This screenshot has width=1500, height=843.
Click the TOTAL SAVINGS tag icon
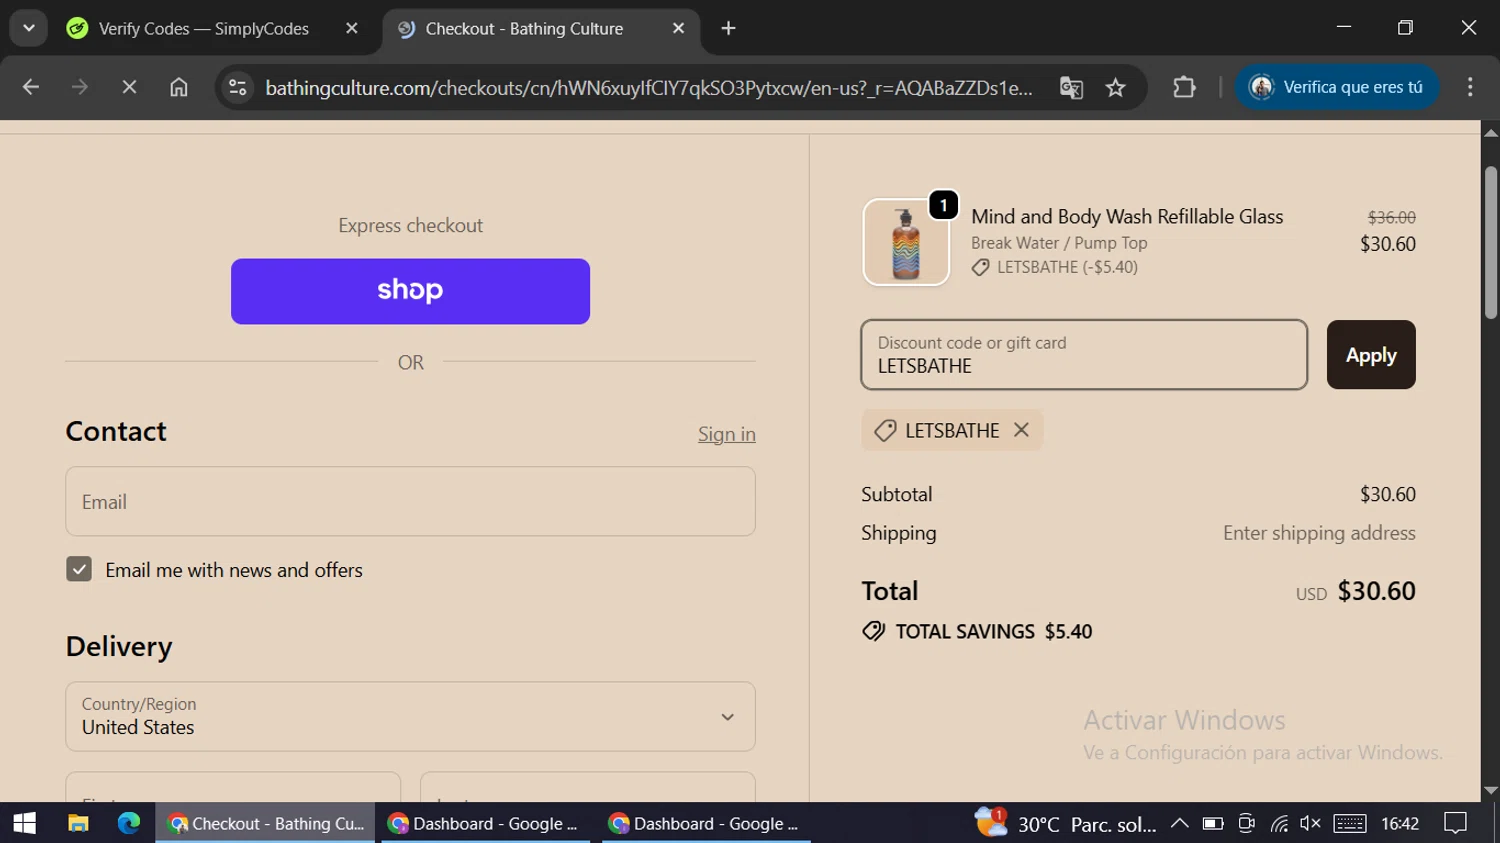point(874,631)
